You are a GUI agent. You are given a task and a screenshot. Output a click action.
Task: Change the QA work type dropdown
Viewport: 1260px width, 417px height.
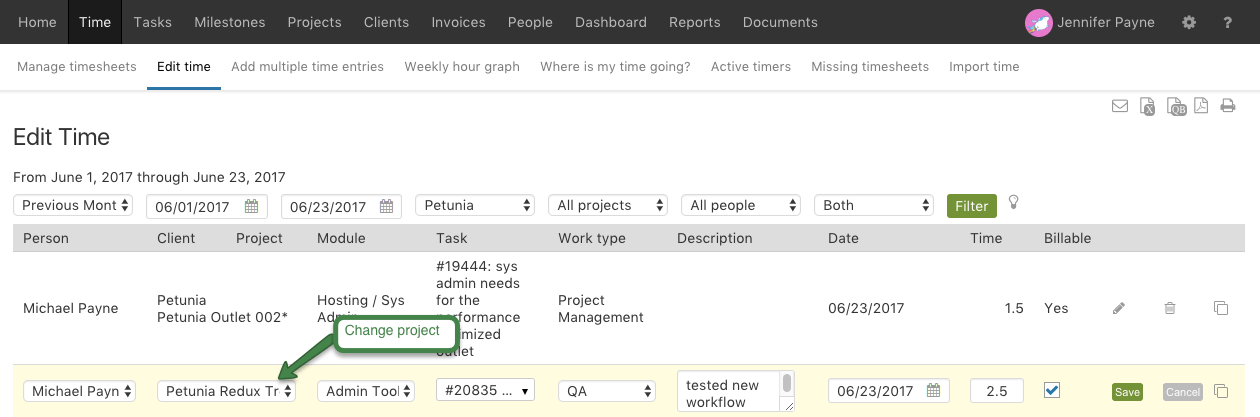coord(608,391)
